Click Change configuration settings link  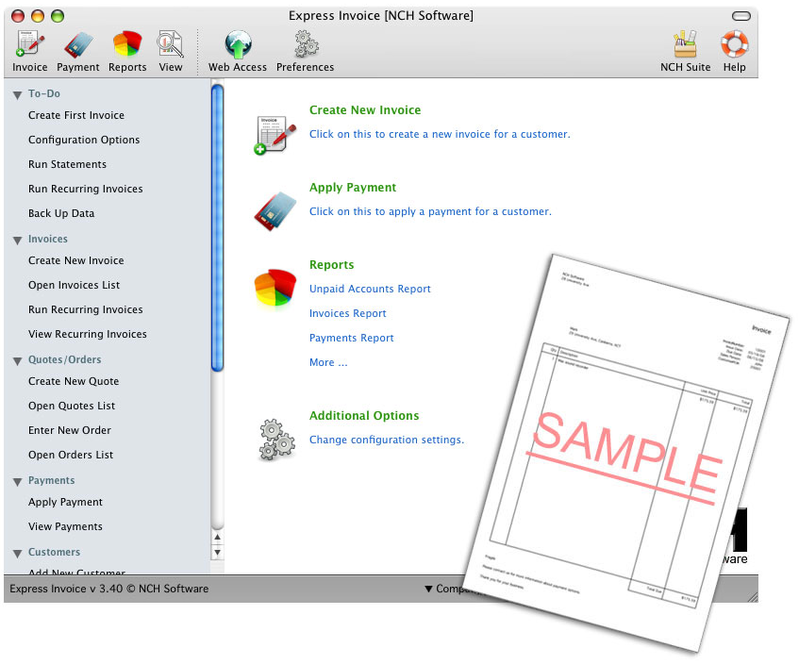[x=386, y=440]
